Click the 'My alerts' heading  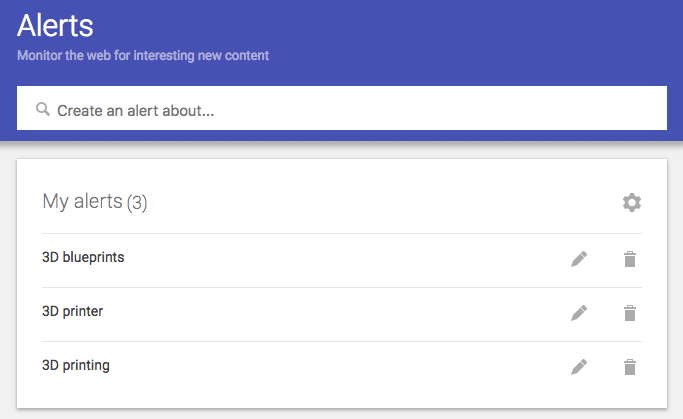(x=82, y=202)
